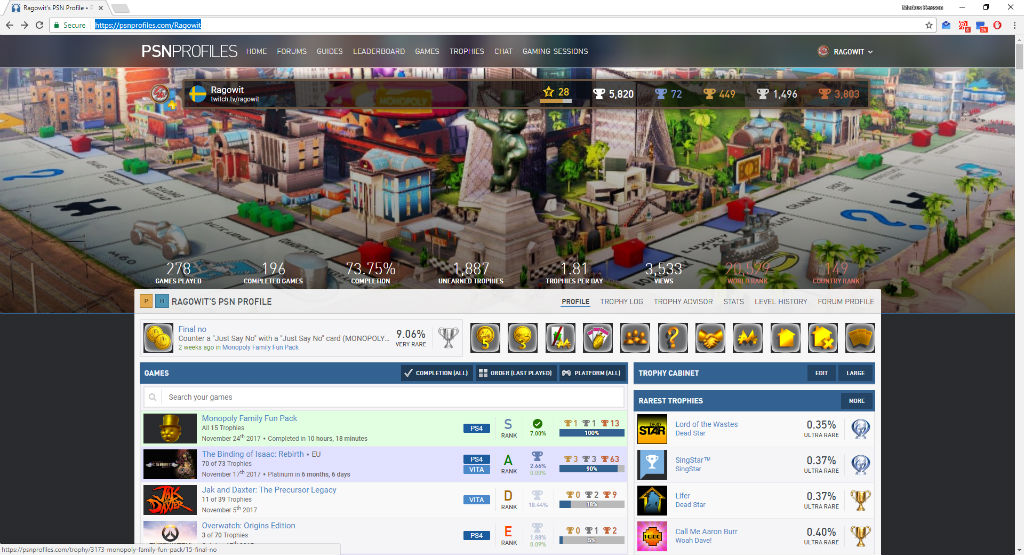This screenshot has height=555, width=1024.
Task: Switch to the Stats tab
Action: [x=733, y=302]
